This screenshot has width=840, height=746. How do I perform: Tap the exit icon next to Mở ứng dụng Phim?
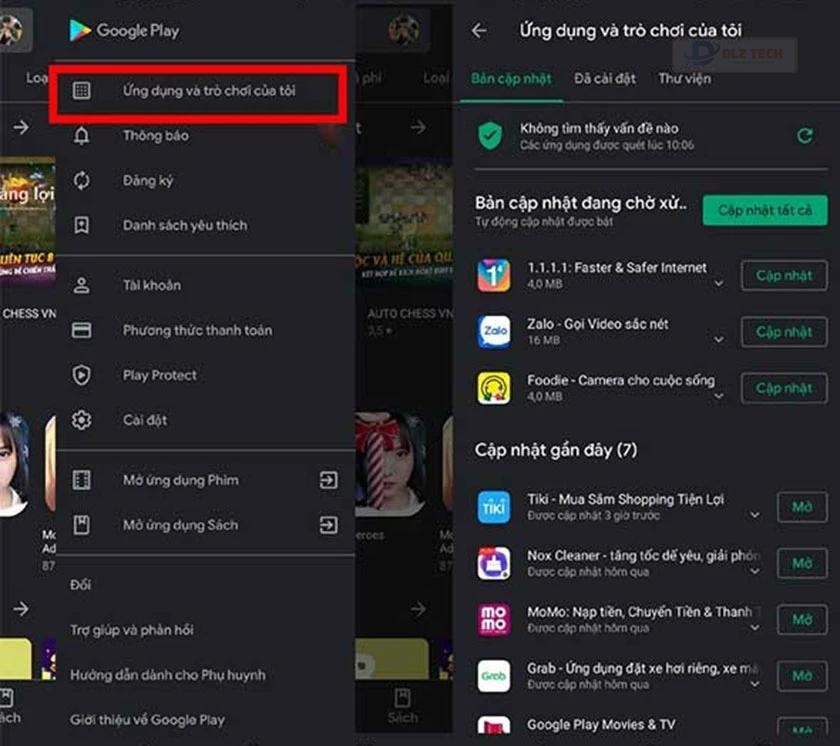pos(328,480)
